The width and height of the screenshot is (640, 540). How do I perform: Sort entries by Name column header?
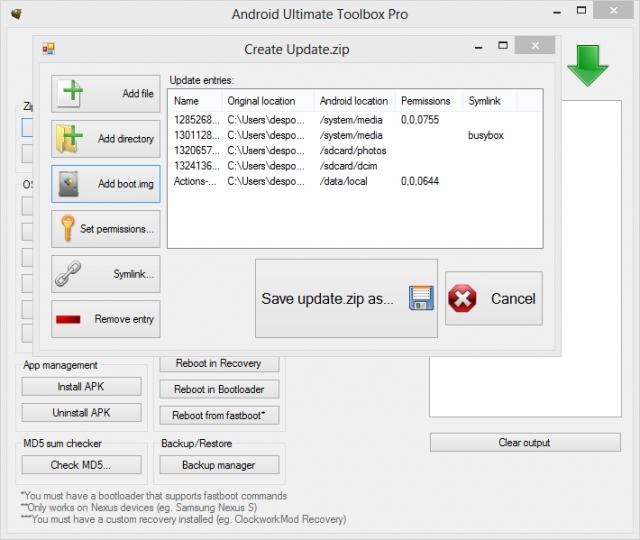click(195, 101)
